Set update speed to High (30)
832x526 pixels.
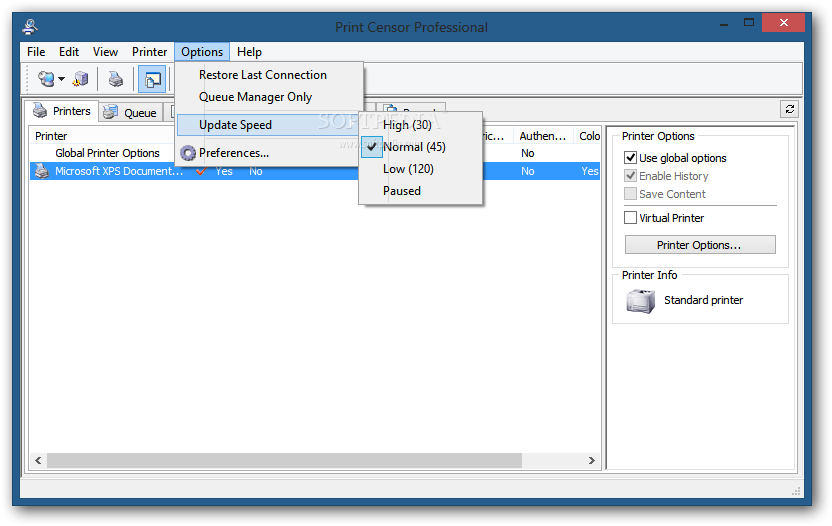[x=407, y=125]
